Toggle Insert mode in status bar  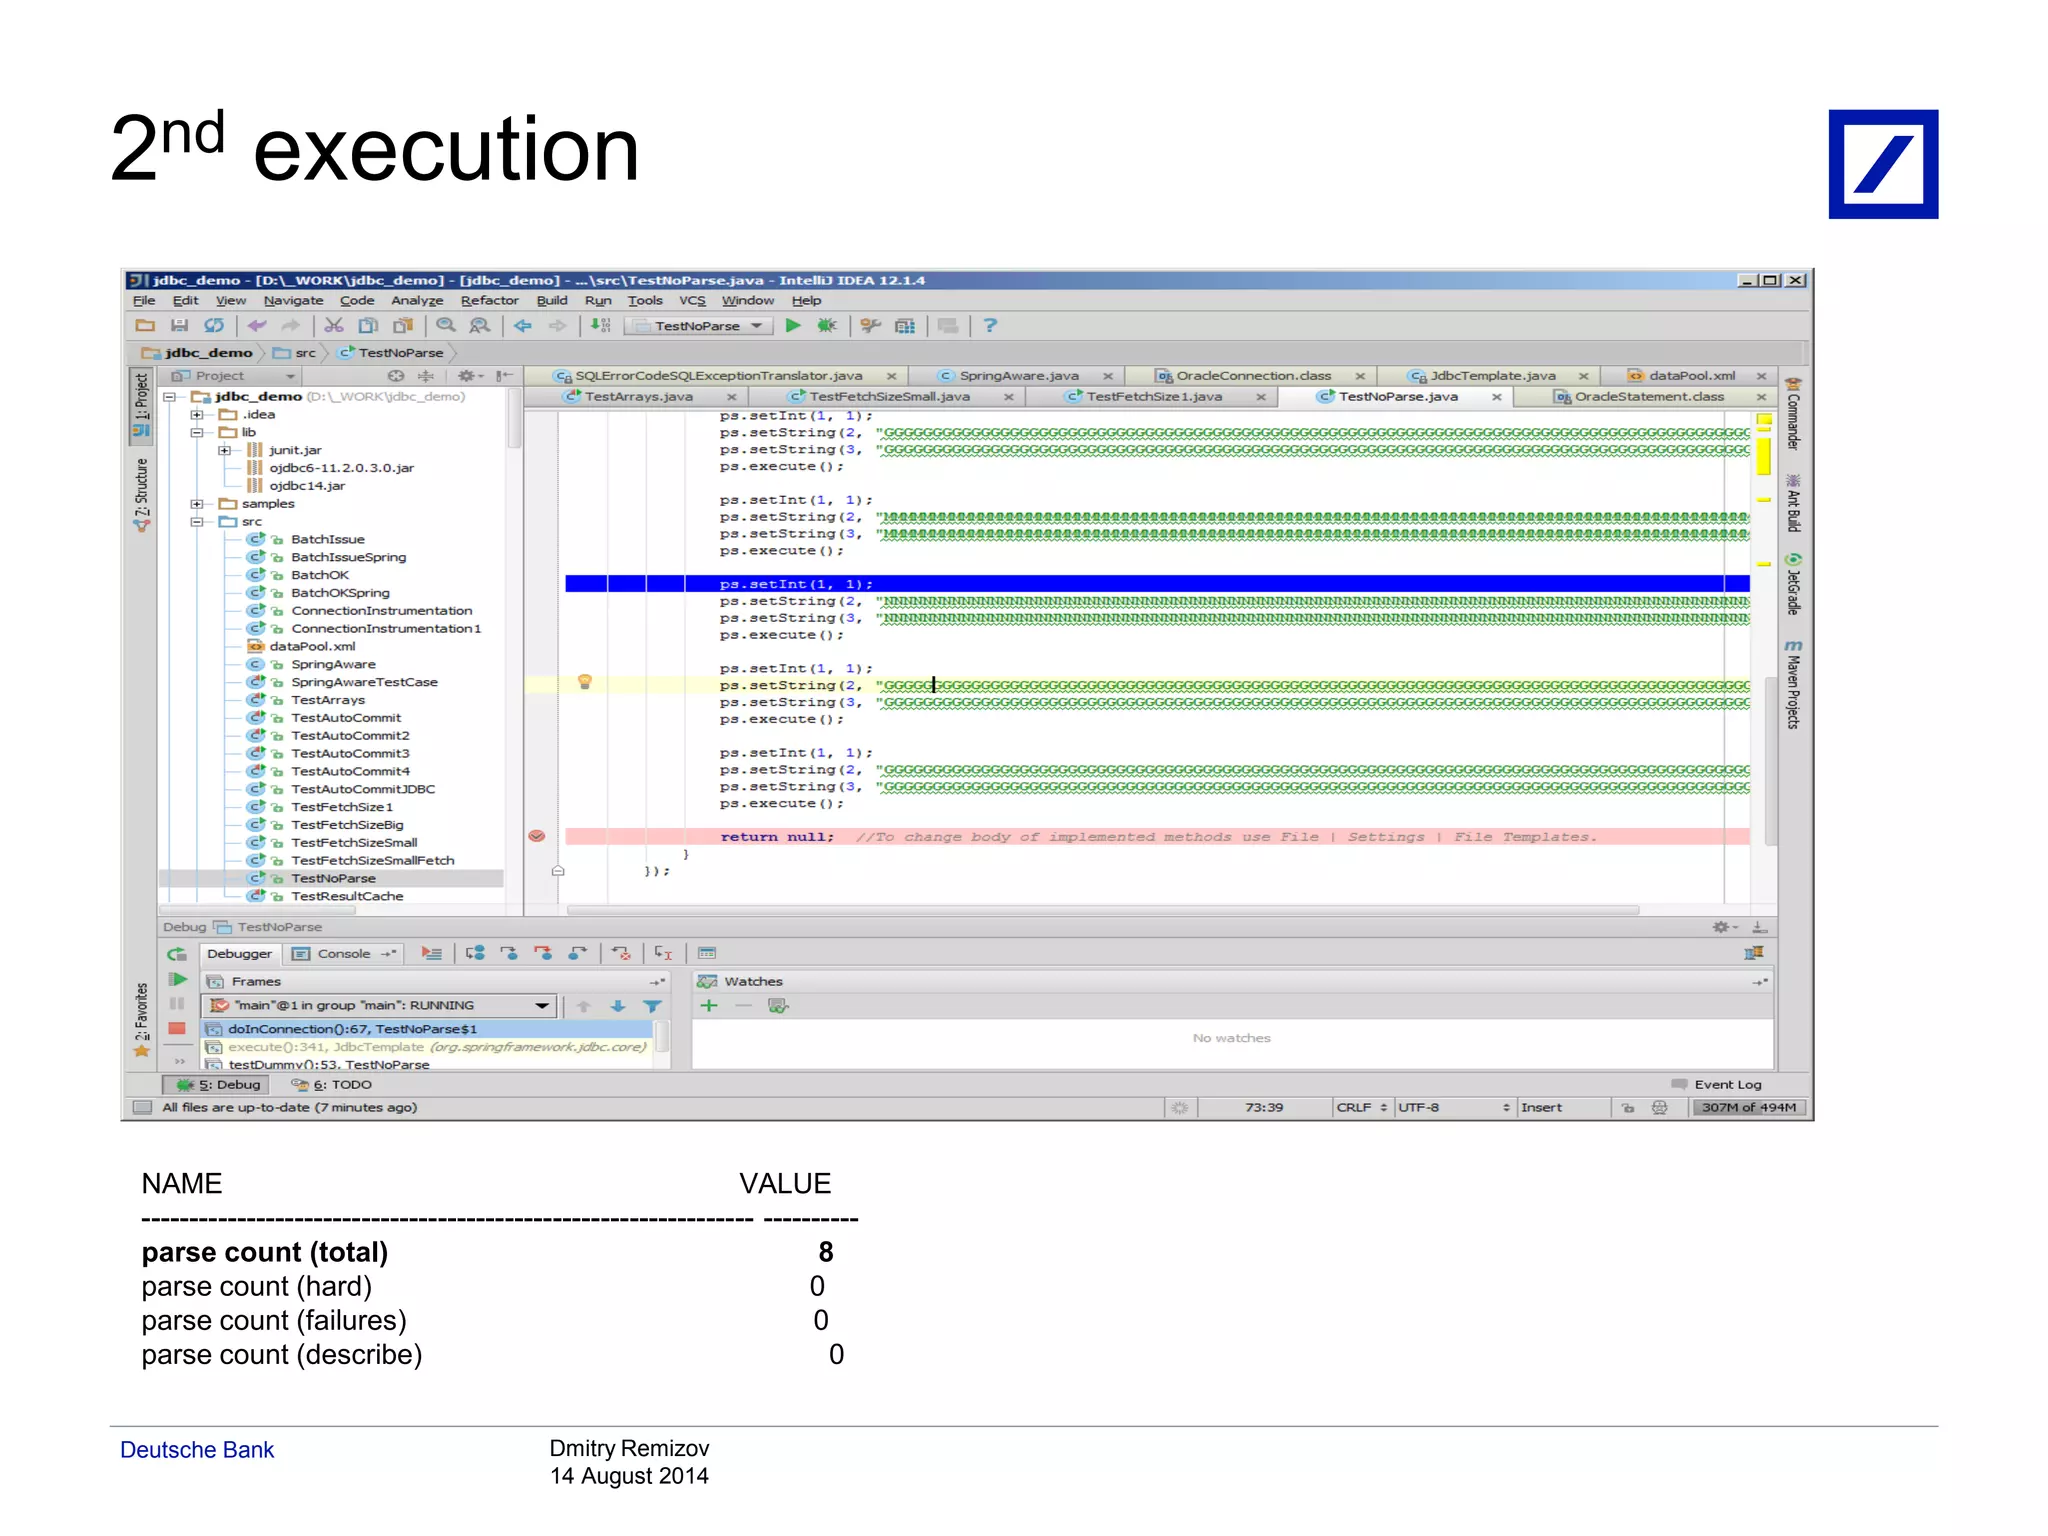(x=1541, y=1107)
